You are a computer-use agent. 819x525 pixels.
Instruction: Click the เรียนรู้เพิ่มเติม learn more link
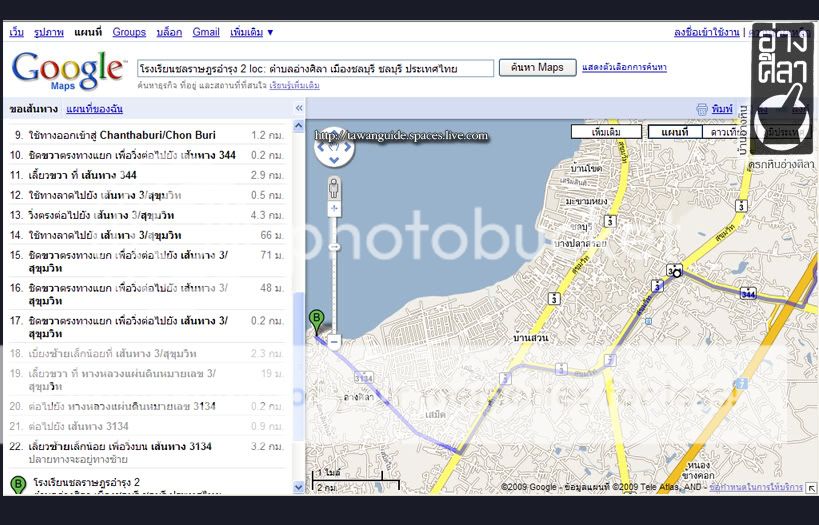point(295,85)
